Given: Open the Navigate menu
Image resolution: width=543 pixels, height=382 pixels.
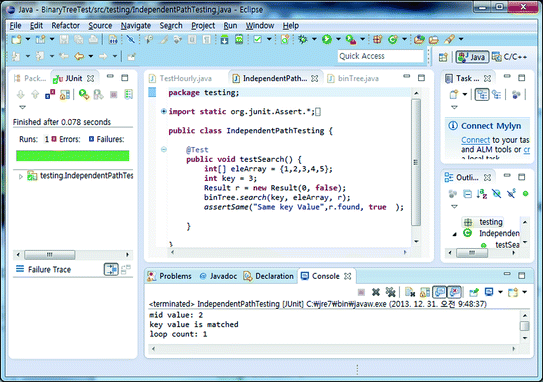Looking at the screenshot, I should click(x=136, y=26).
